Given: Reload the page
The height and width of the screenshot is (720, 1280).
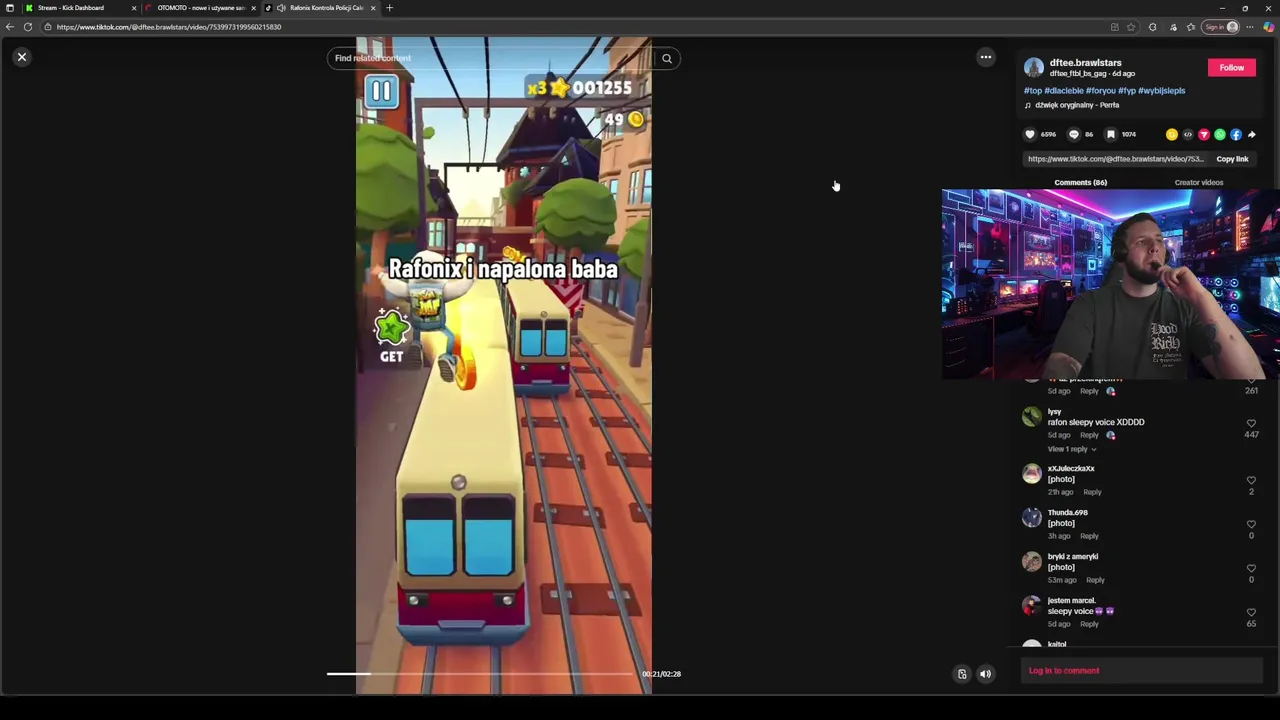Looking at the screenshot, I should click(x=28, y=27).
